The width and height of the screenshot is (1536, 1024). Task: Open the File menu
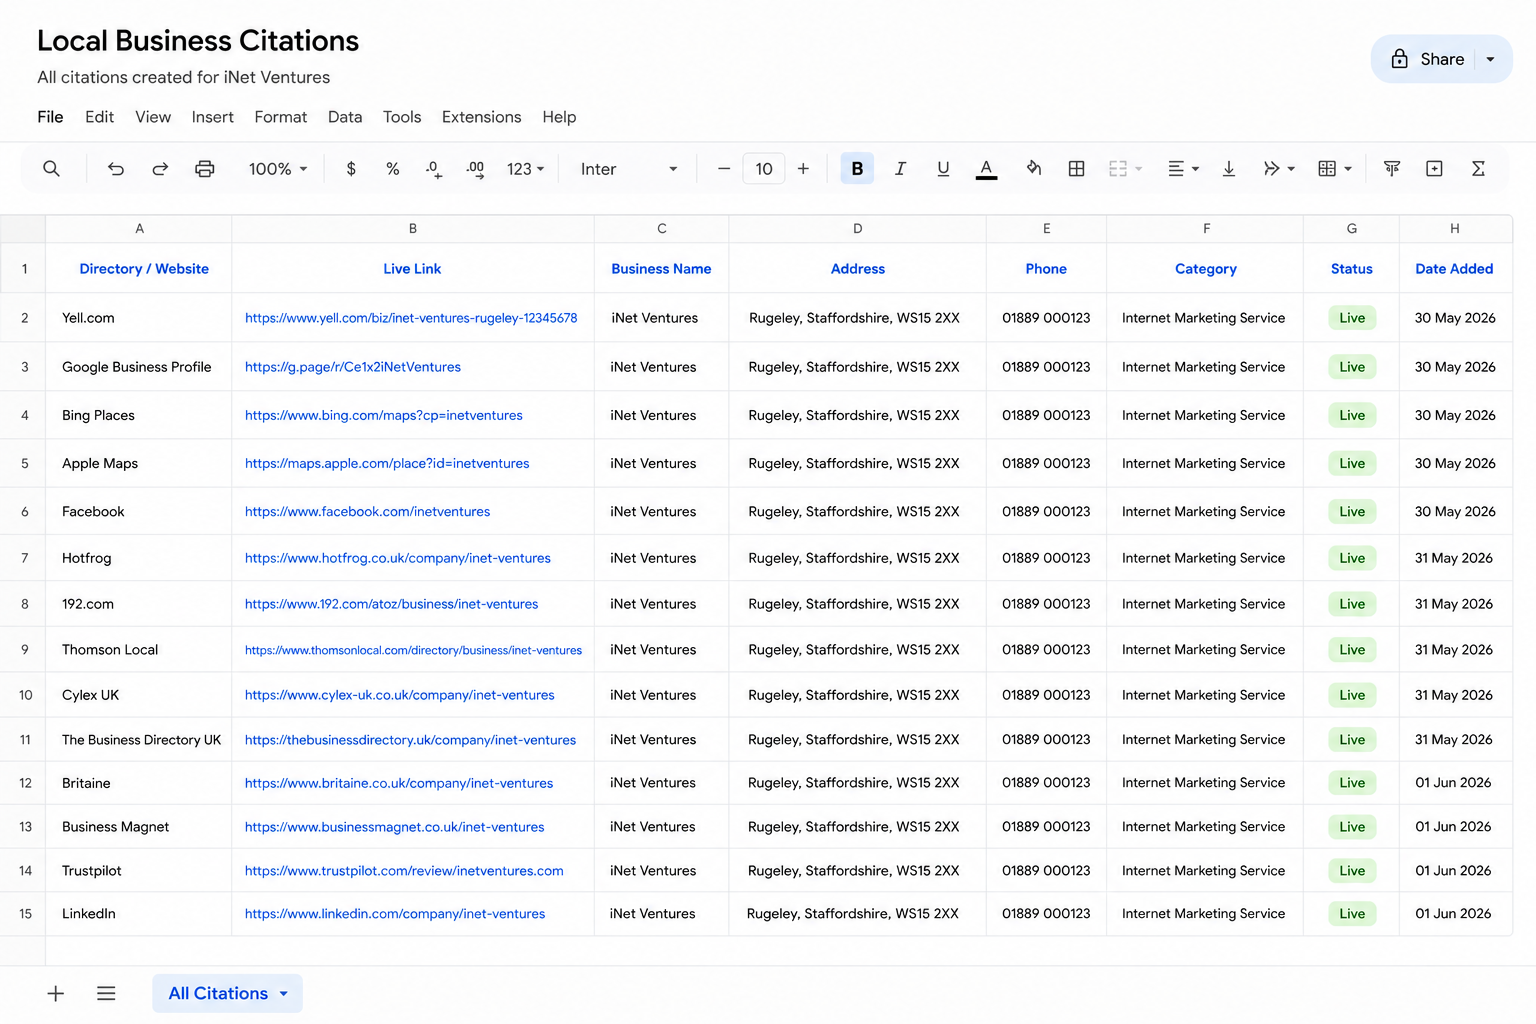click(50, 117)
